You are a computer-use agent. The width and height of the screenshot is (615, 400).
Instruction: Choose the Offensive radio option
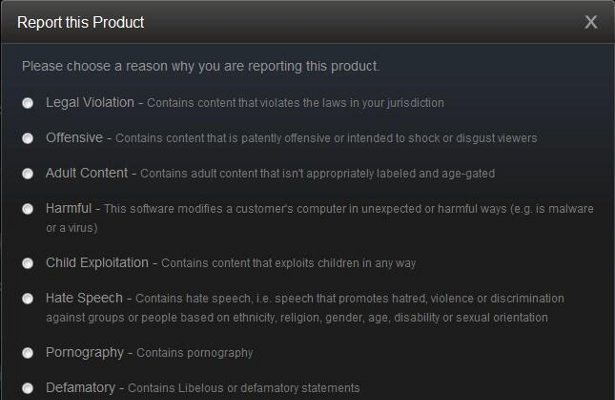click(28, 138)
